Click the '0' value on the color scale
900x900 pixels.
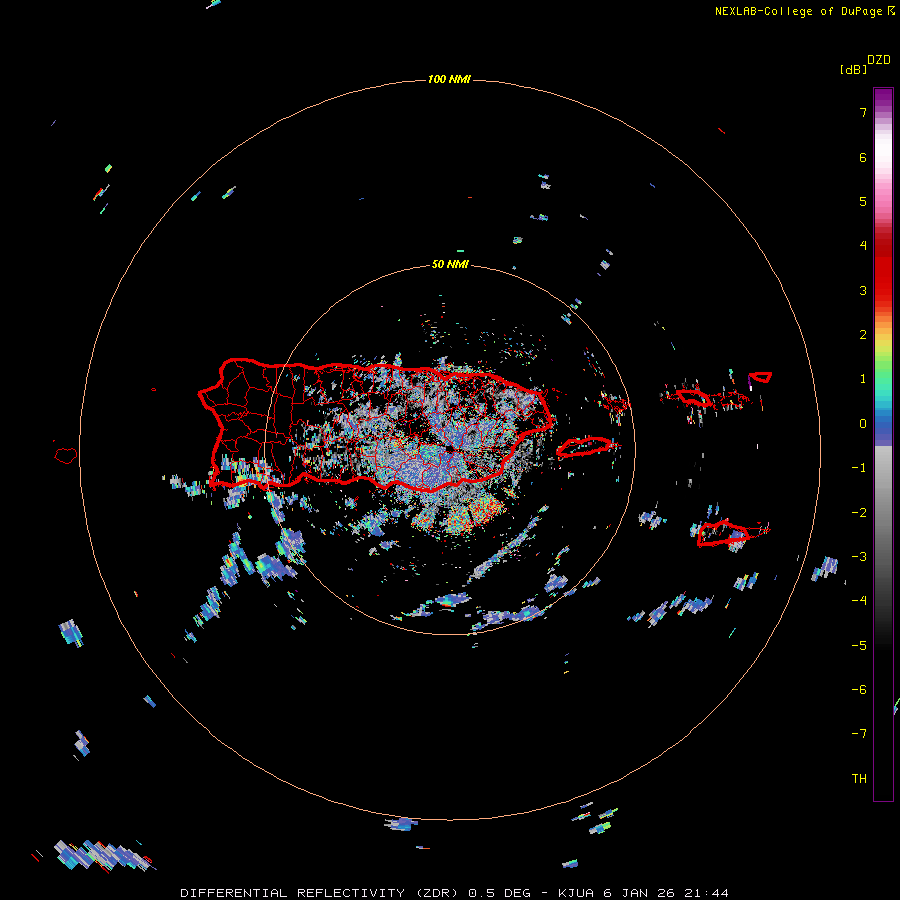[x=863, y=424]
